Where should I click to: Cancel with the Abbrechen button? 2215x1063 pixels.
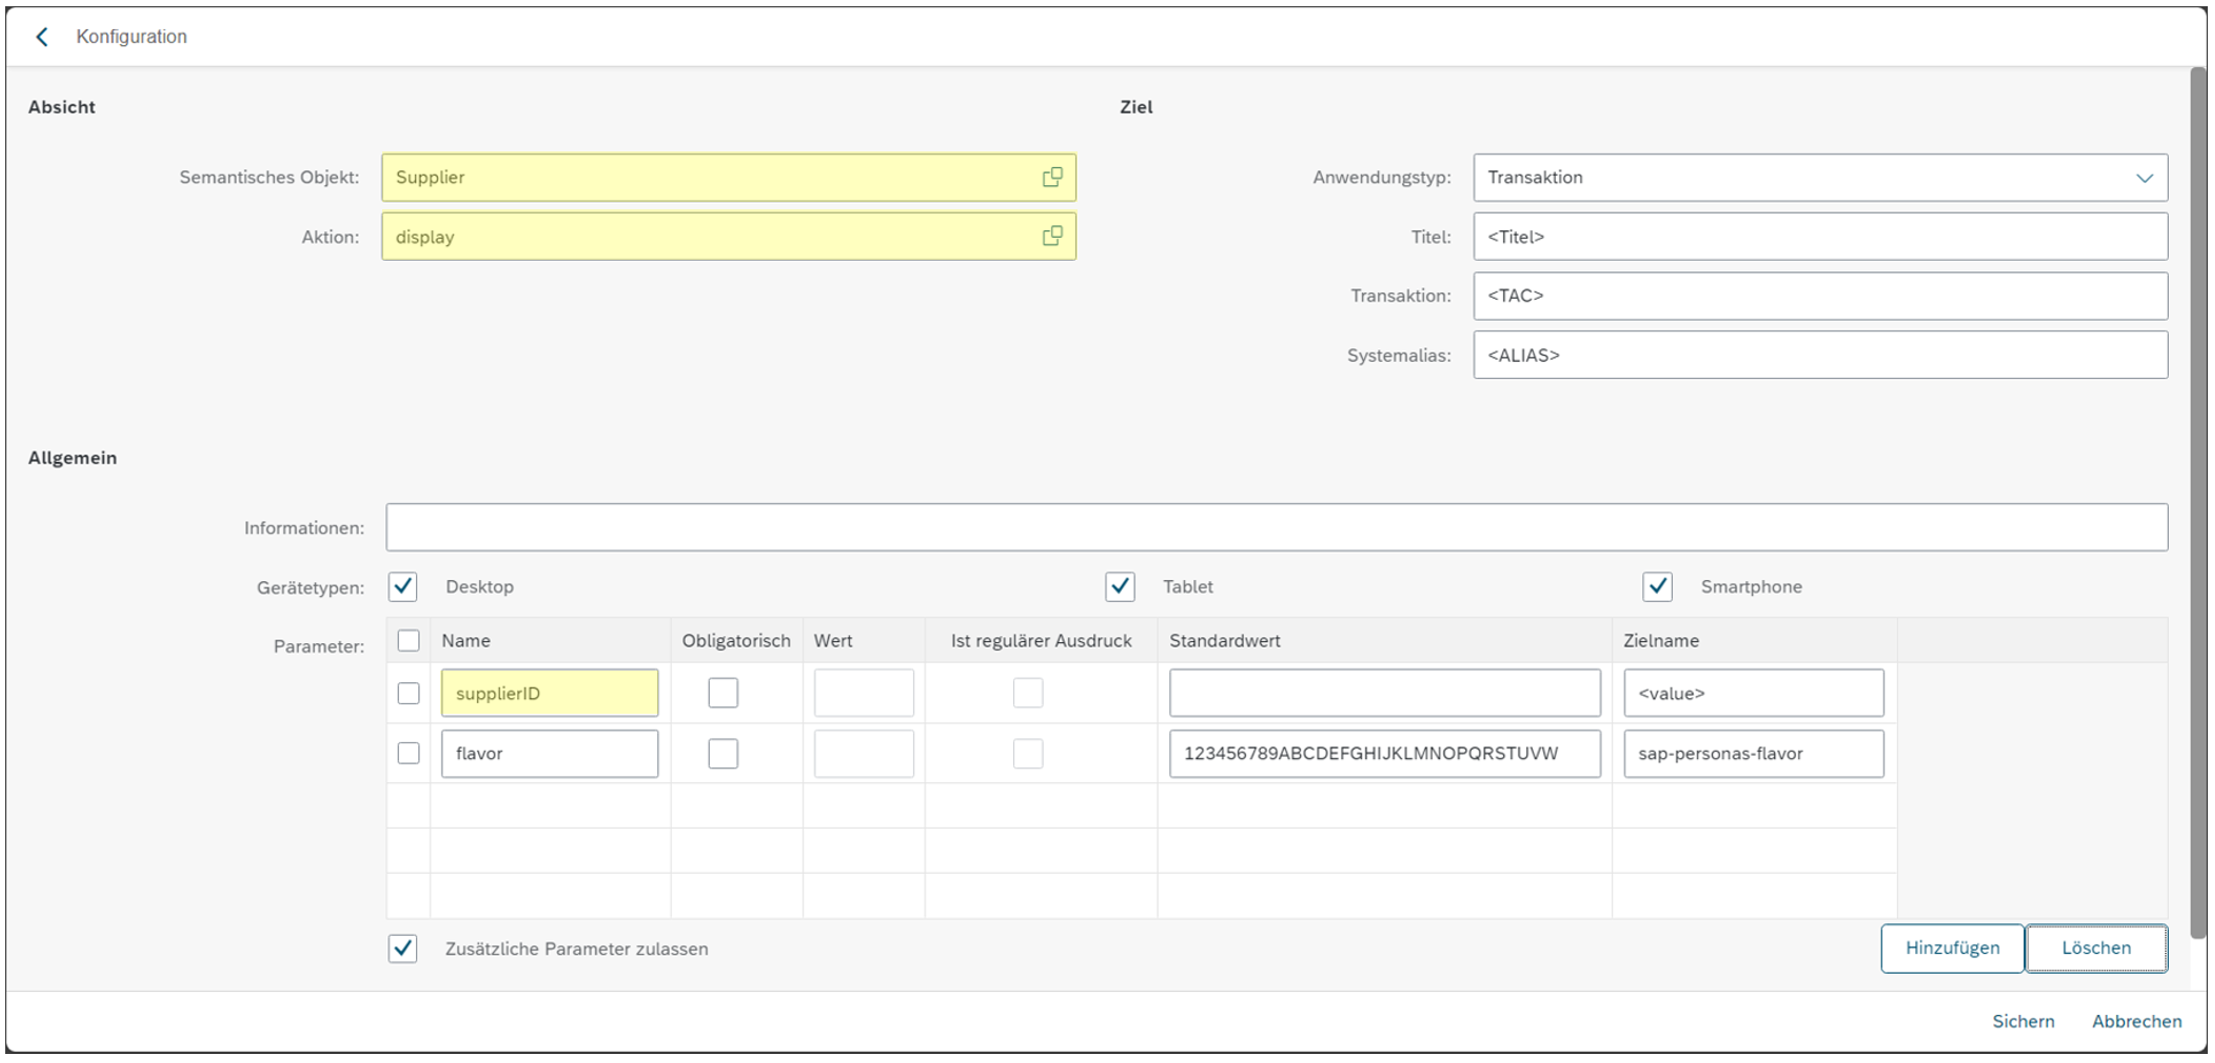click(x=2137, y=1021)
